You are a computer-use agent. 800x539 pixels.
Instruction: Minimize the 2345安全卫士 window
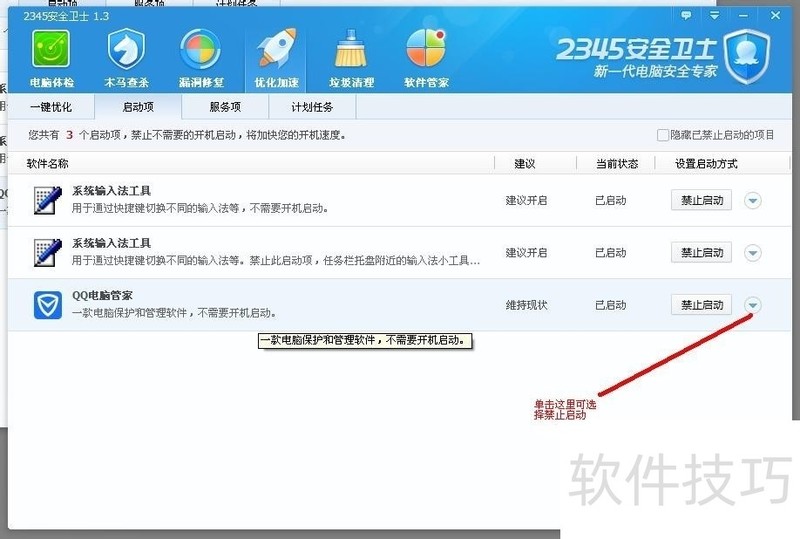[x=743, y=16]
